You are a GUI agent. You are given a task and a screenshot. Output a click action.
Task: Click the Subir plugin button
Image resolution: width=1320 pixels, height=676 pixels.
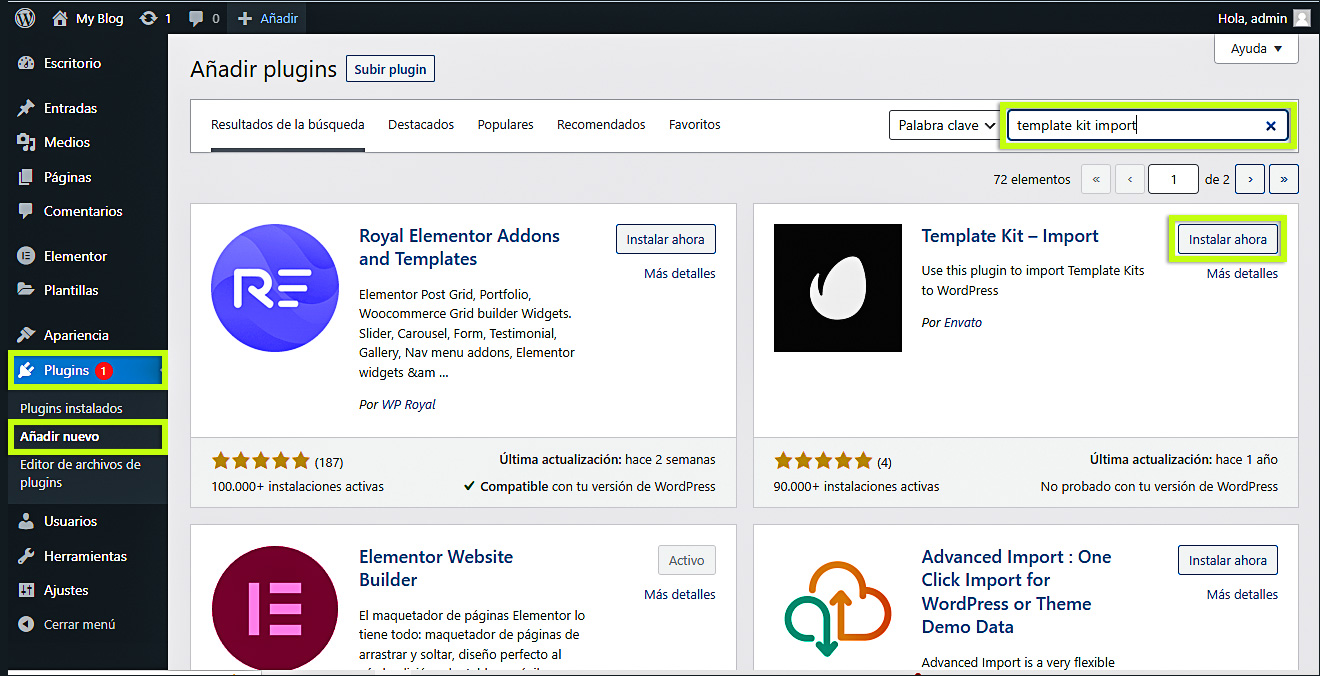[x=390, y=69]
